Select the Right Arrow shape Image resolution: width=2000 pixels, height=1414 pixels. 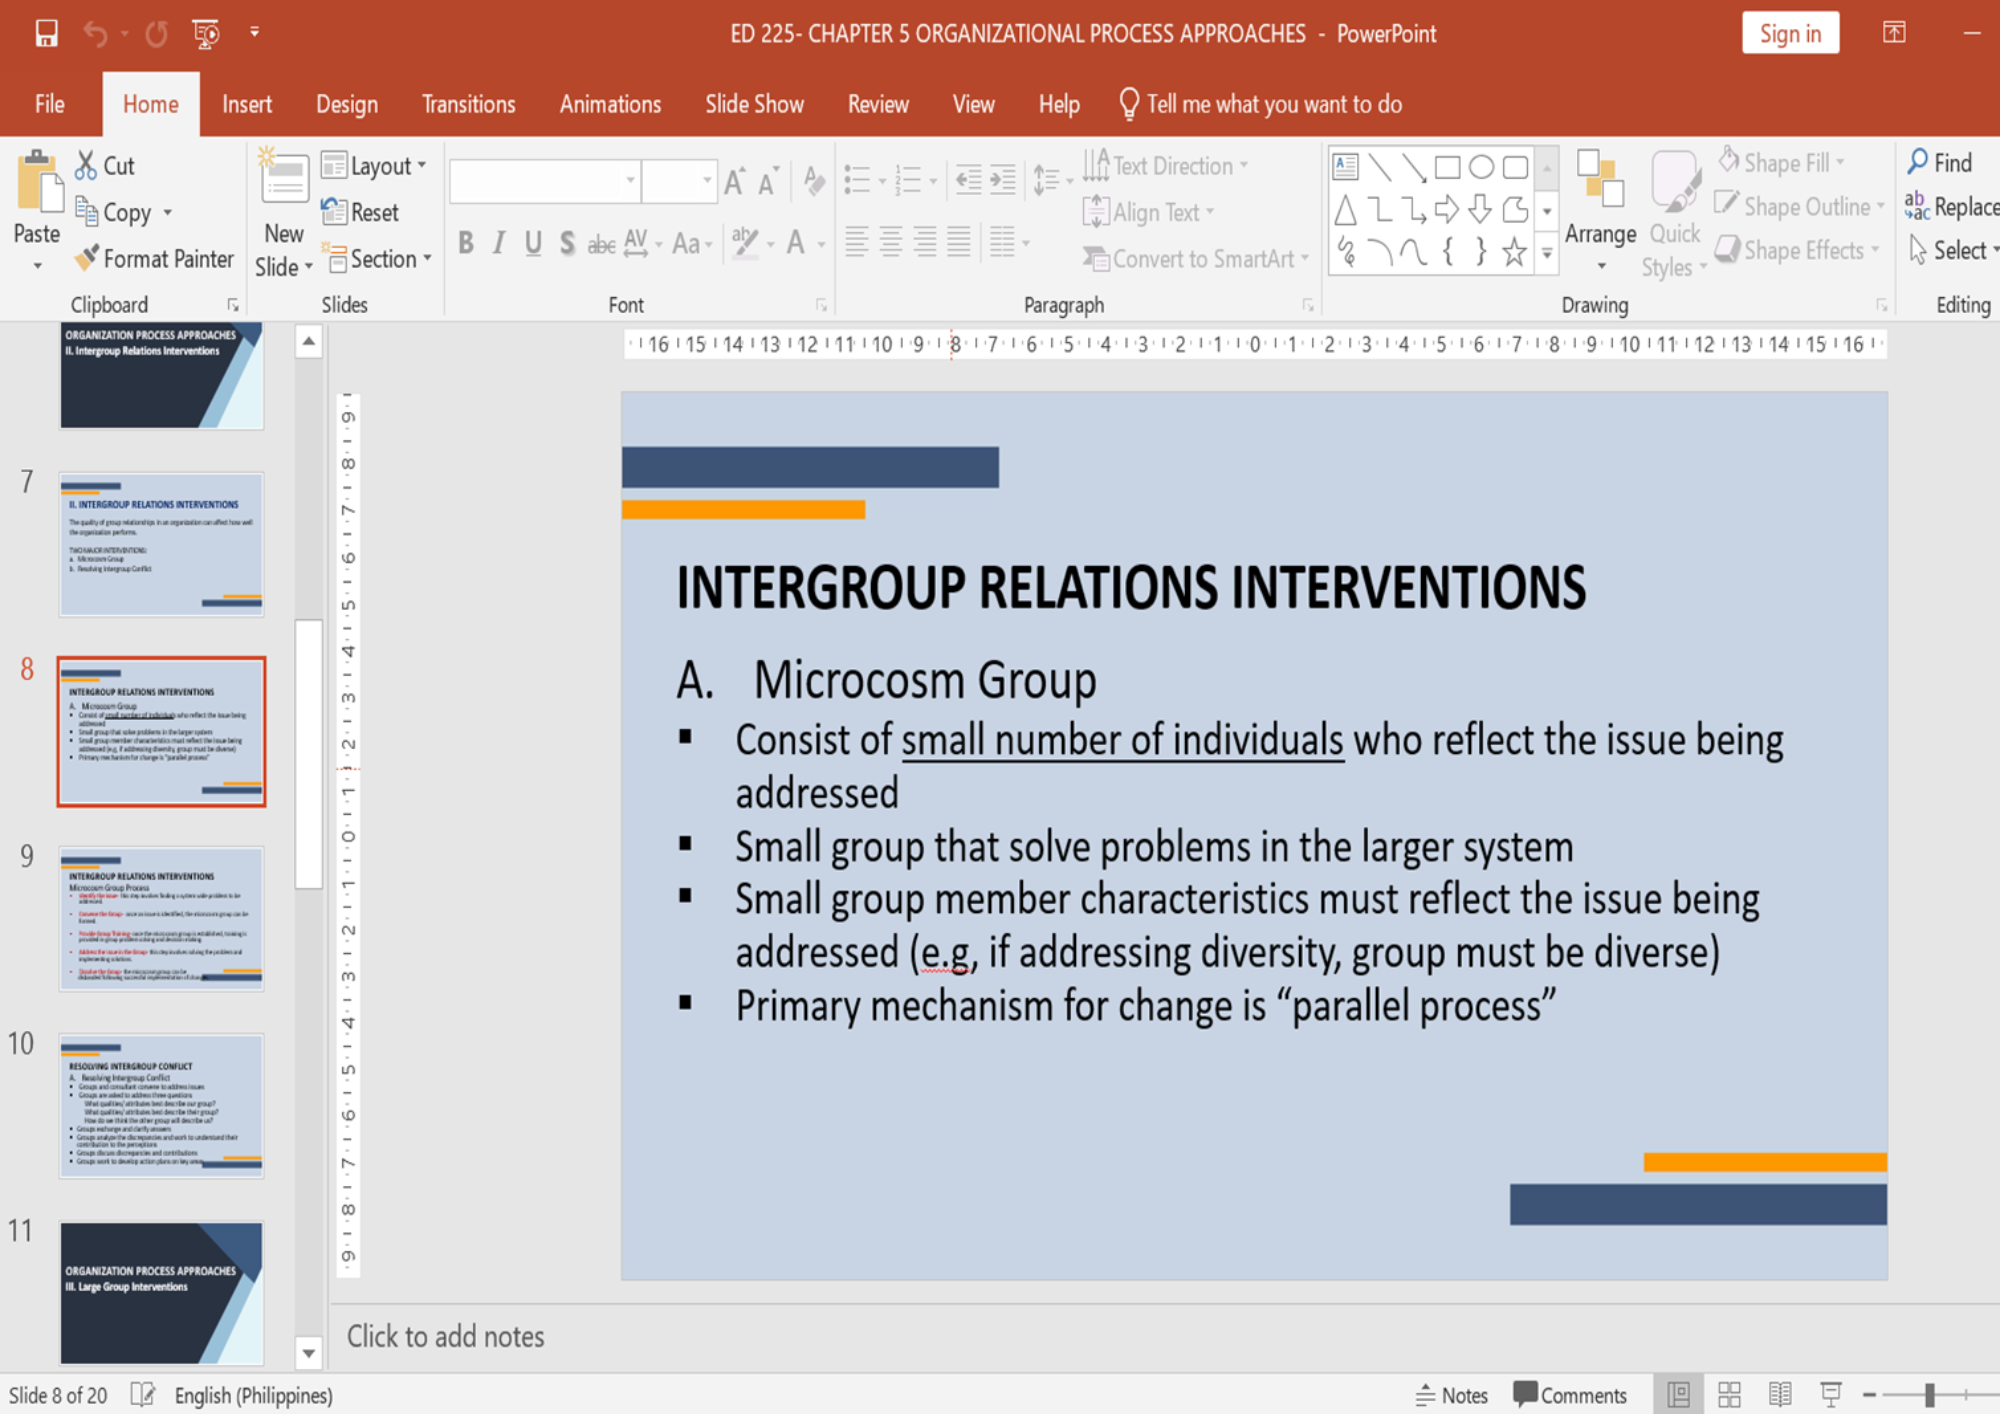[1447, 209]
